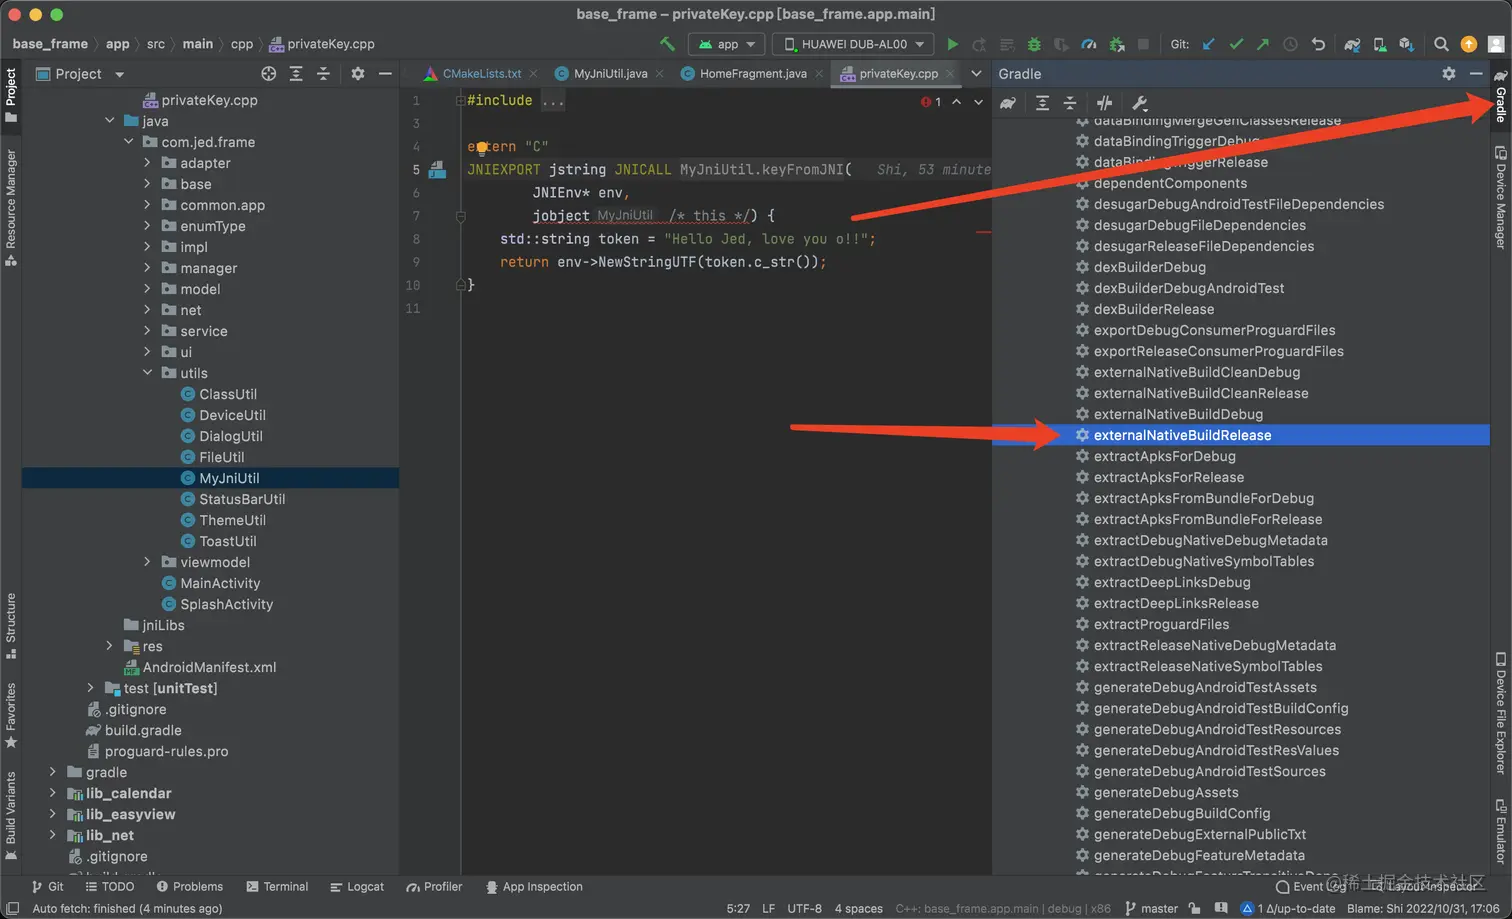Screen dimensions: 1512x919
Task: Toggle Gradle offline mode icon
Action: 1104,103
